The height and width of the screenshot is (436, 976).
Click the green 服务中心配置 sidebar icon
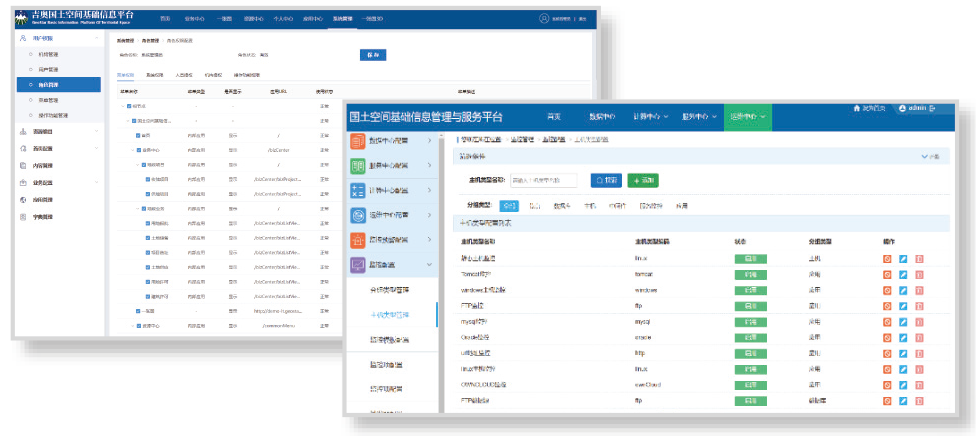pyautogui.click(x=358, y=166)
